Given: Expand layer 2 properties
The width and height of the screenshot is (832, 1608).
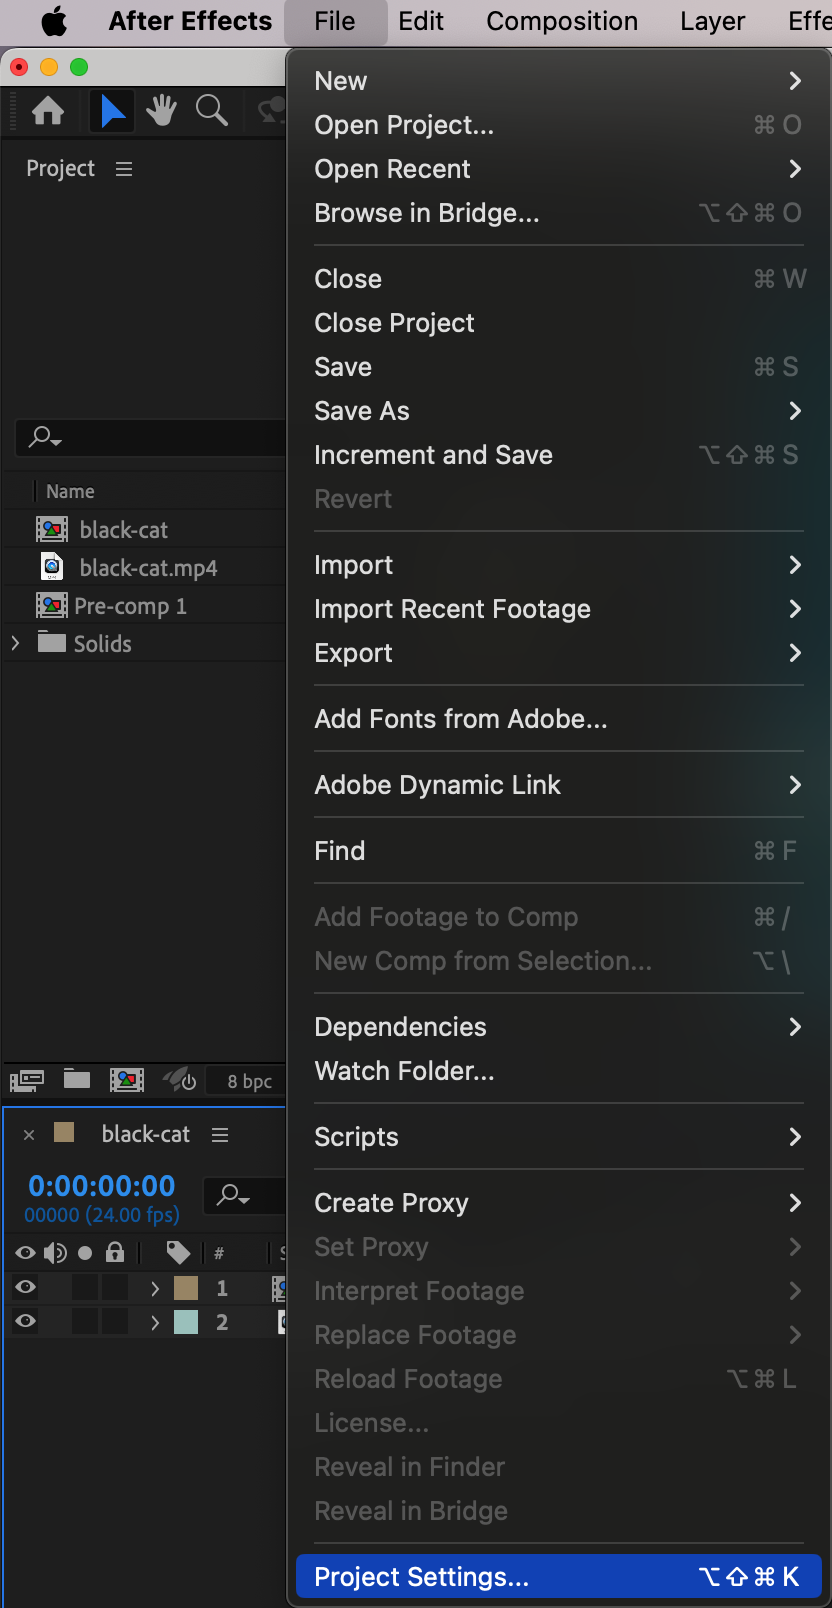Looking at the screenshot, I should 155,1322.
